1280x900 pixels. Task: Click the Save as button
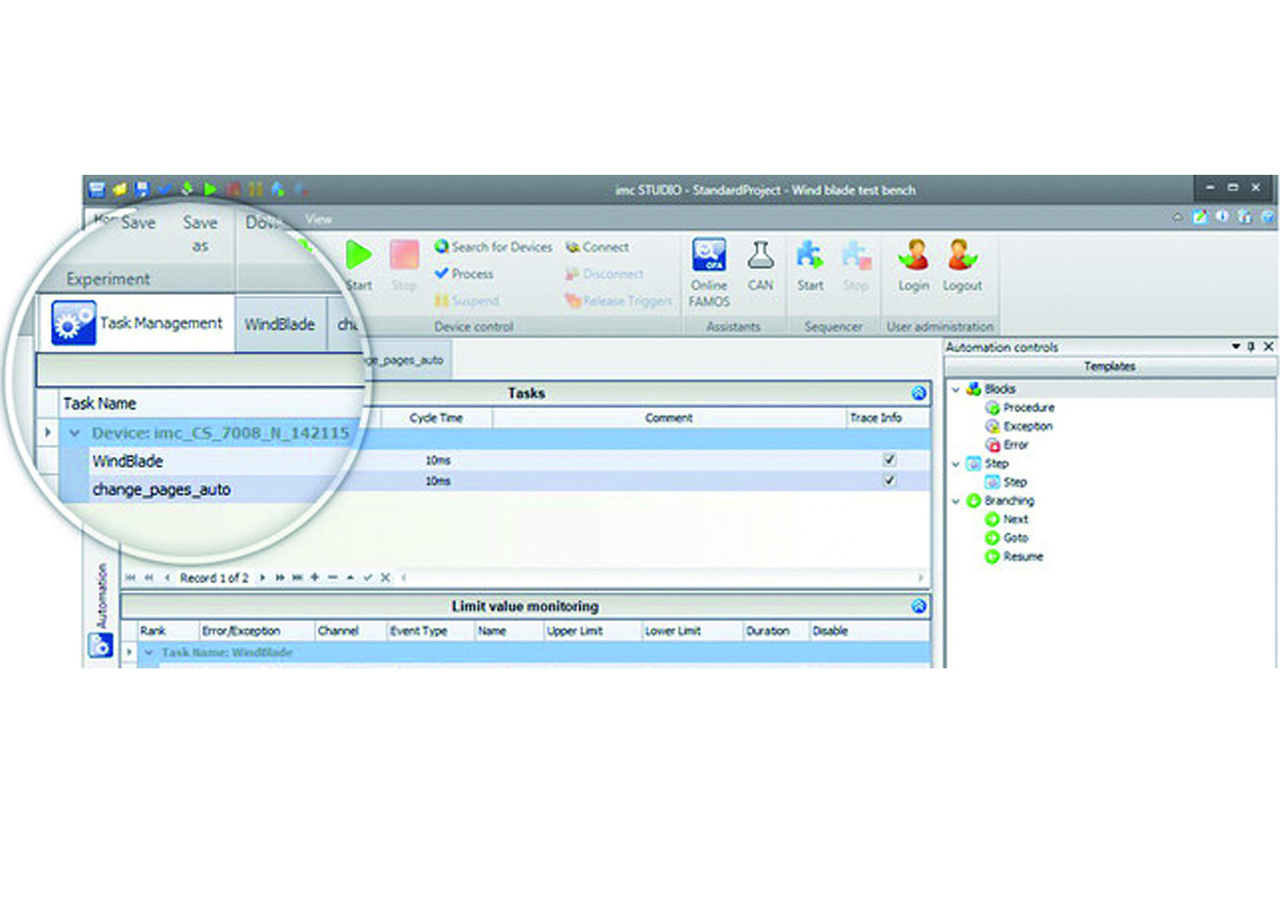point(200,234)
